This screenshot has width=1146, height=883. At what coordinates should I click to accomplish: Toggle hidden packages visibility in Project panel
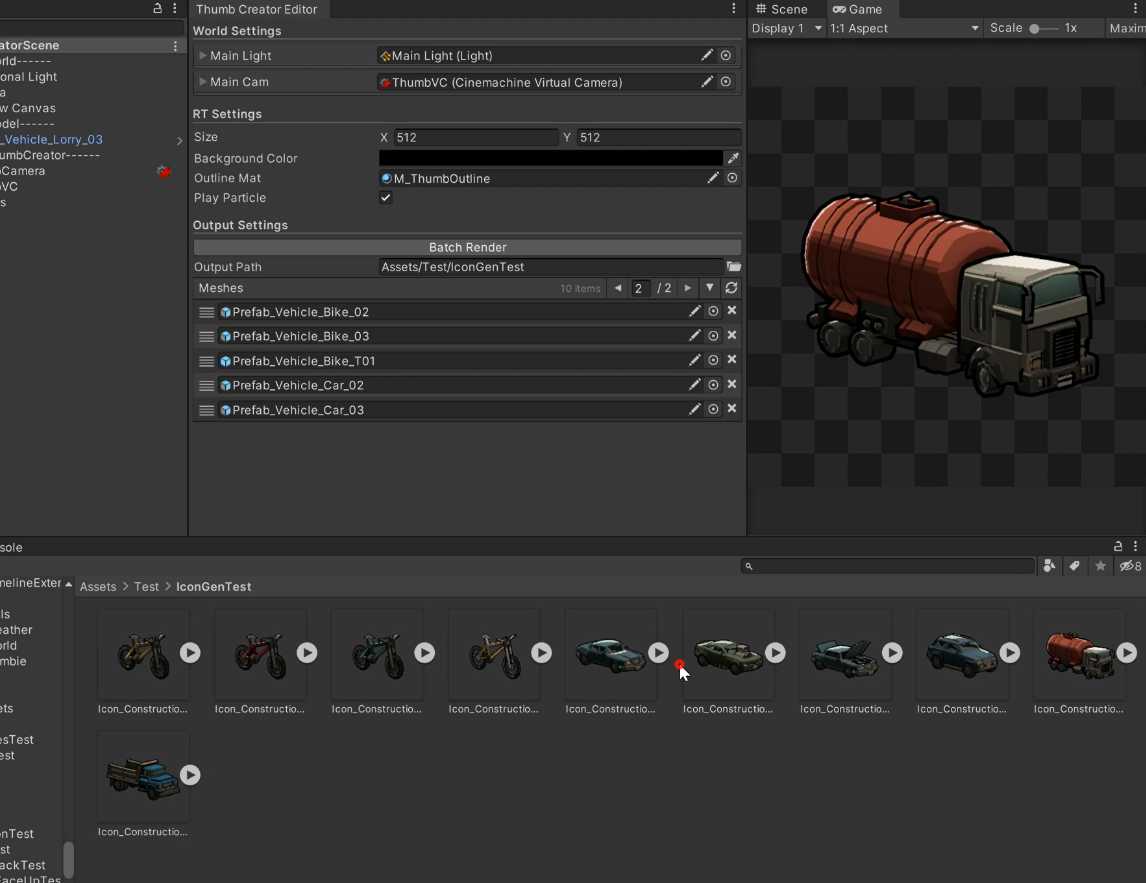(x=1129, y=566)
